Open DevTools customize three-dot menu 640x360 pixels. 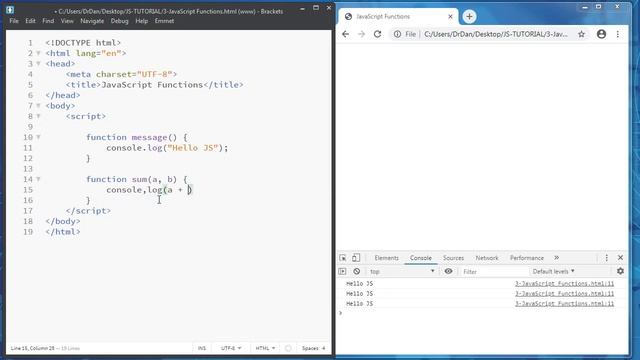607,258
